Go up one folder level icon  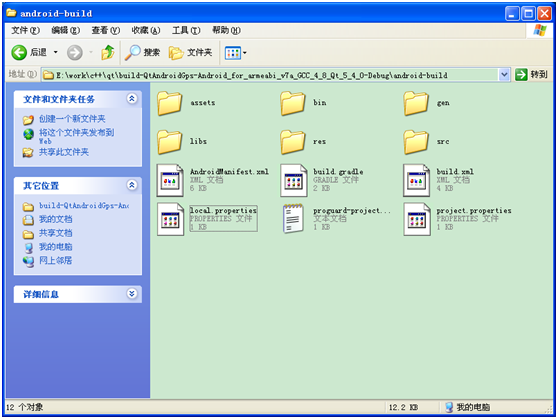tap(107, 53)
